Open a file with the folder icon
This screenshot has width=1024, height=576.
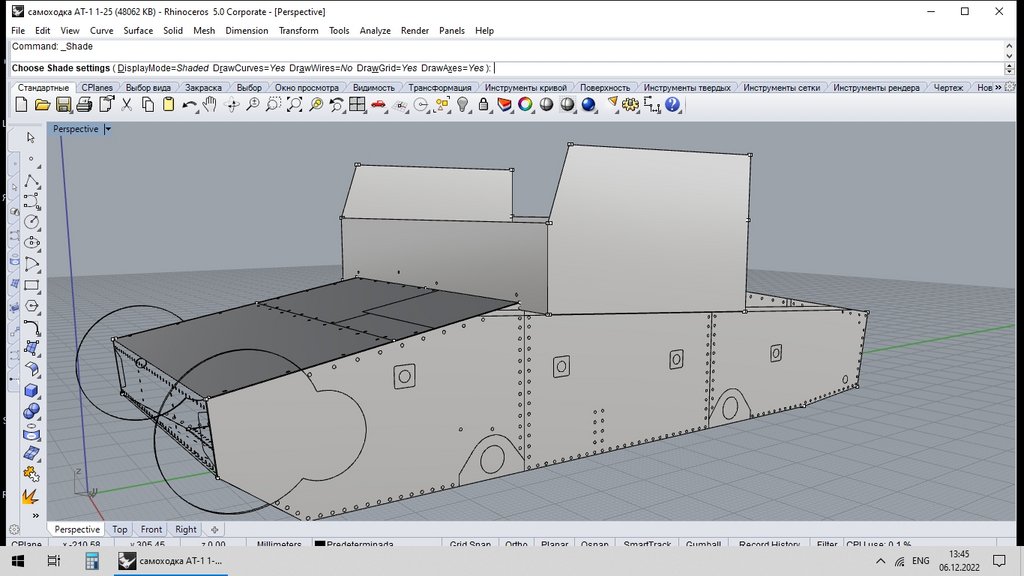pyautogui.click(x=42, y=104)
